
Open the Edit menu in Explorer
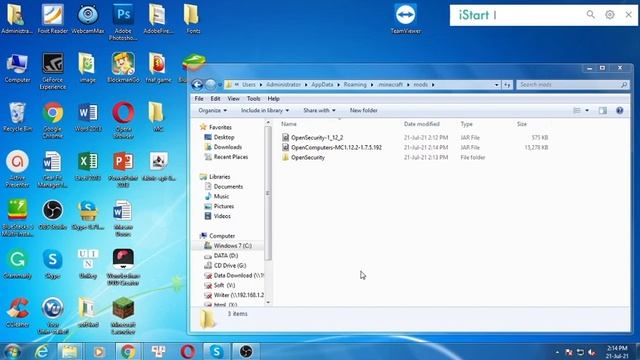click(x=216, y=99)
